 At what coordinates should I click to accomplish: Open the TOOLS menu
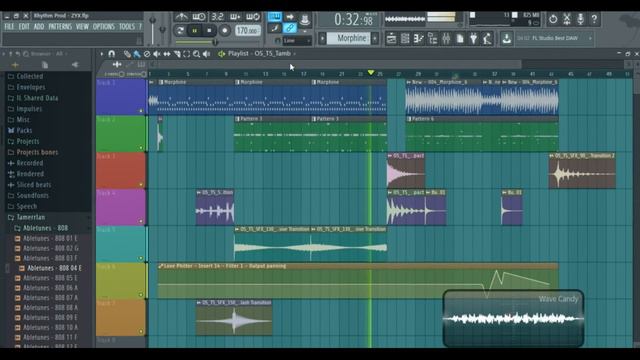tap(127, 27)
